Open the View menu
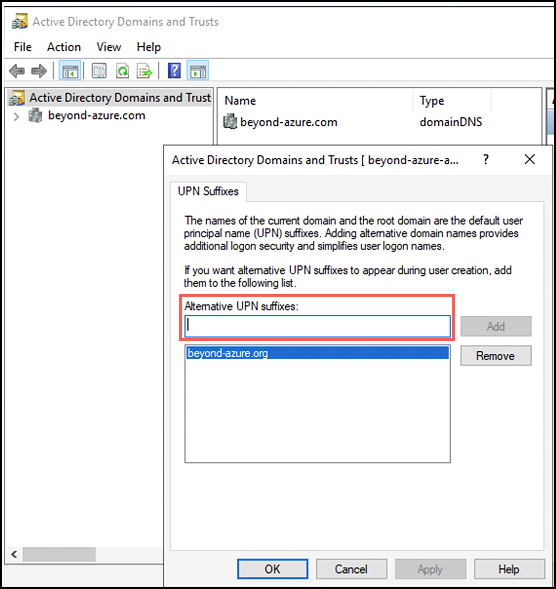Screen dimensions: 556x589 point(109,47)
